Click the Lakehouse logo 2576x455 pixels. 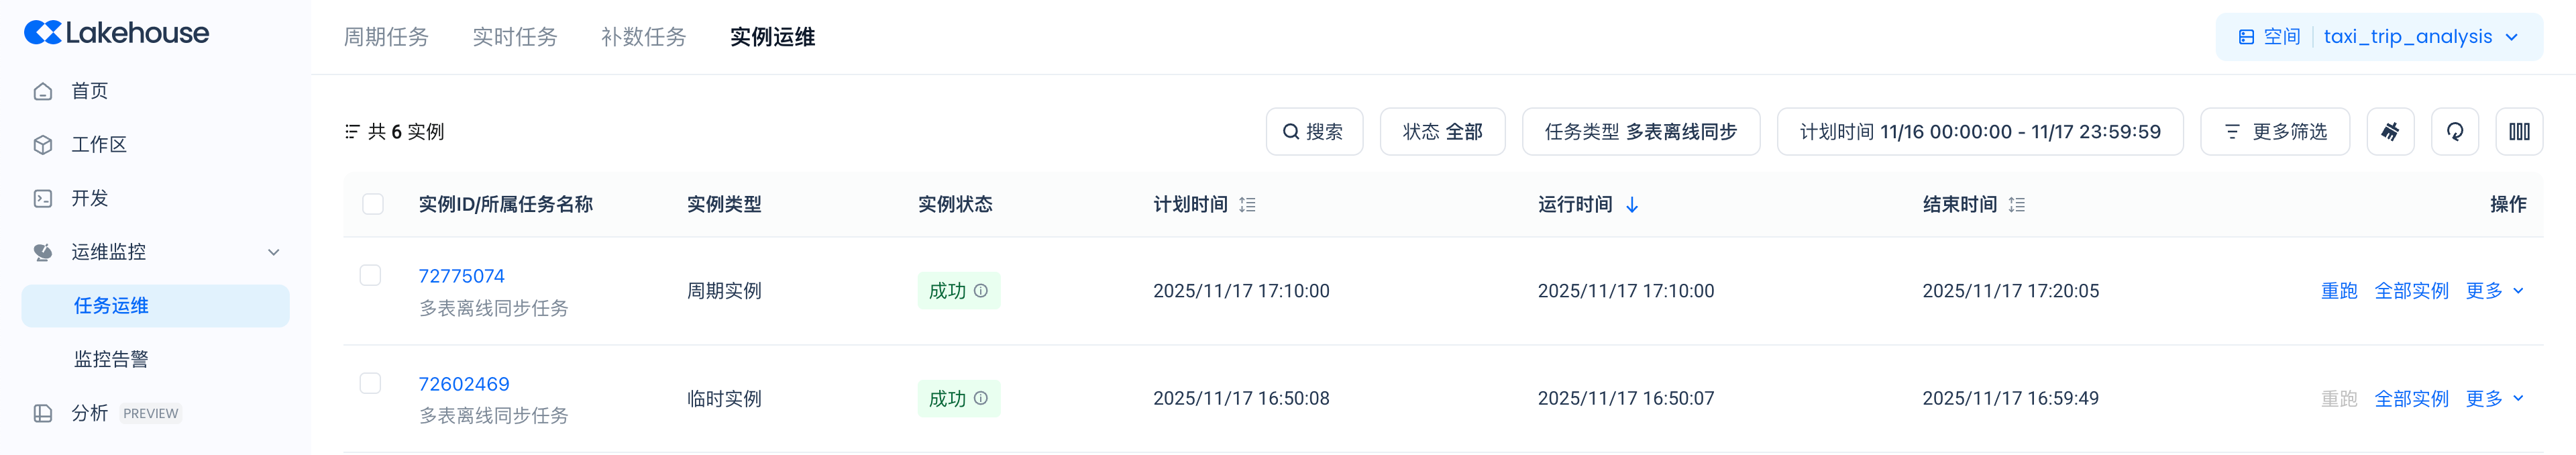coord(116,33)
